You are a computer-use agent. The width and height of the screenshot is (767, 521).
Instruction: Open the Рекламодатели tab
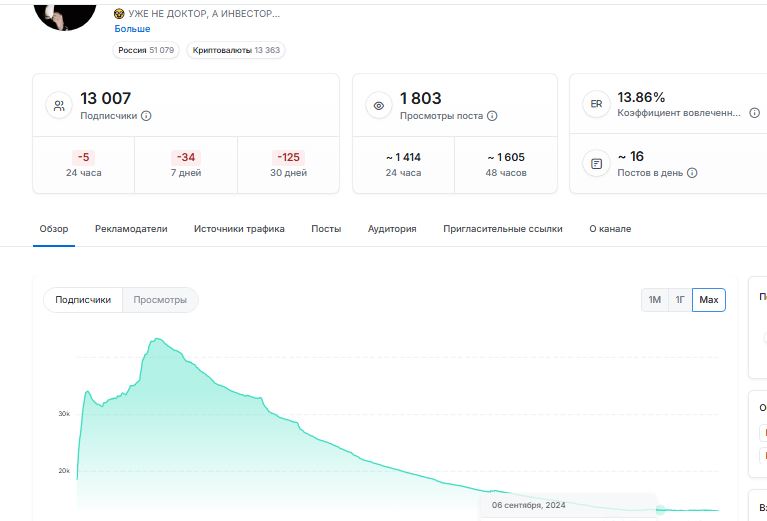(x=131, y=229)
